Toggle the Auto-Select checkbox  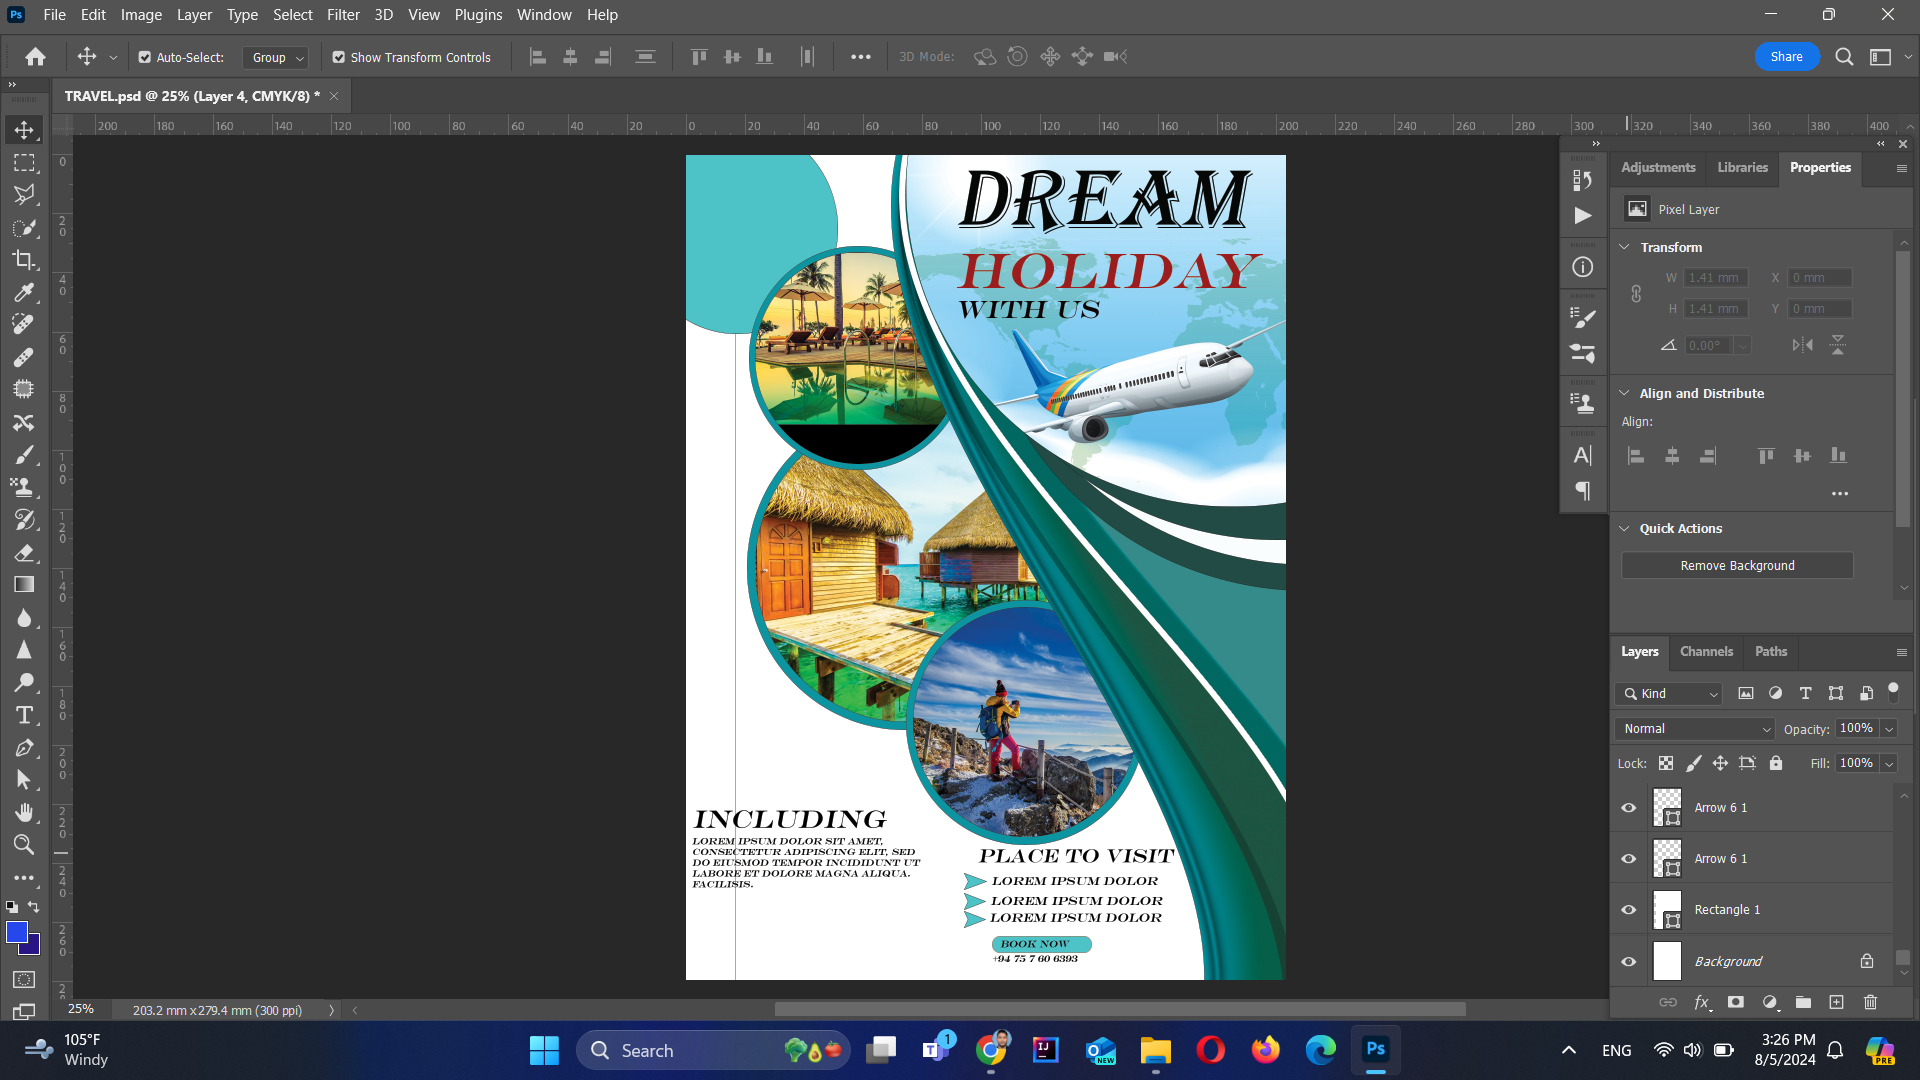pyautogui.click(x=145, y=58)
